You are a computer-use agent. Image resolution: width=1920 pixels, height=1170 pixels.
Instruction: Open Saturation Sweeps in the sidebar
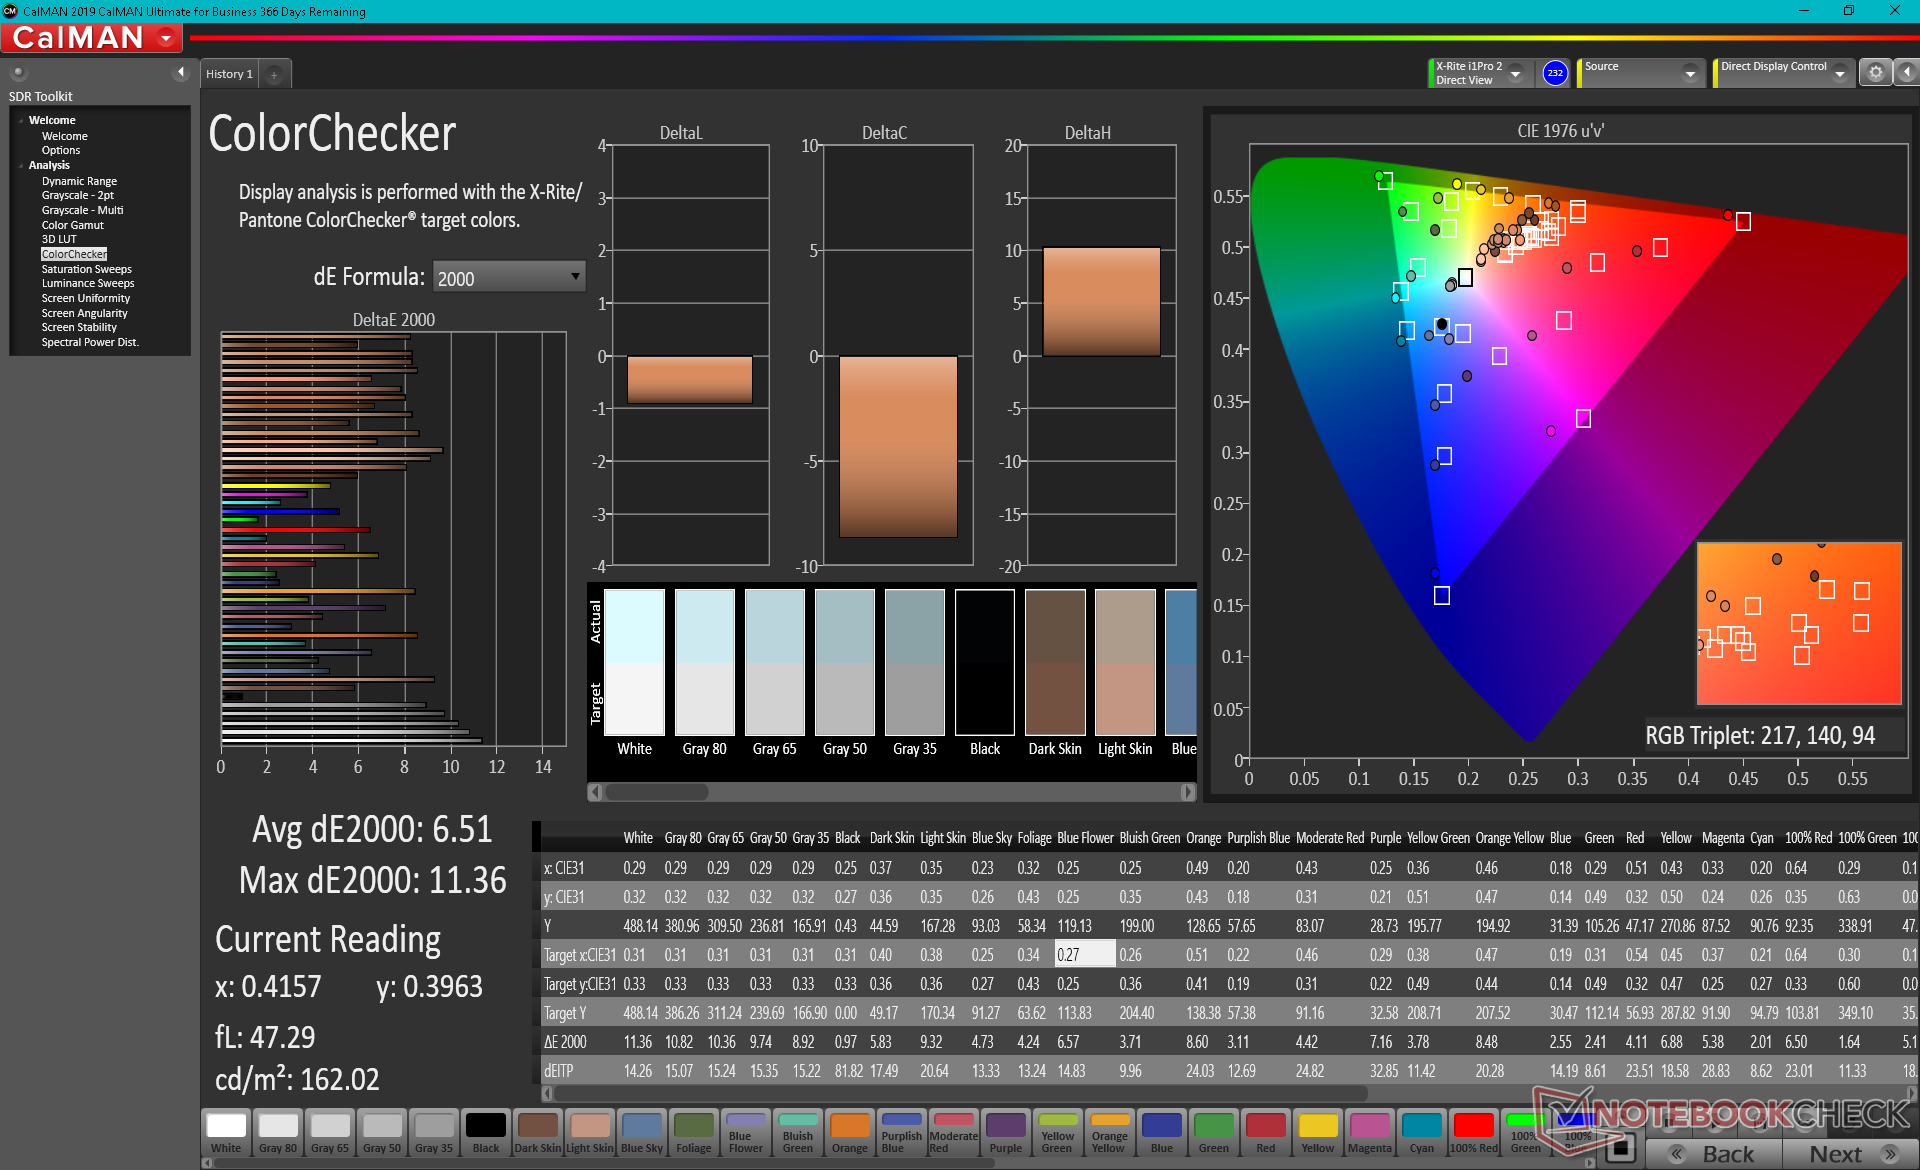pos(86,269)
